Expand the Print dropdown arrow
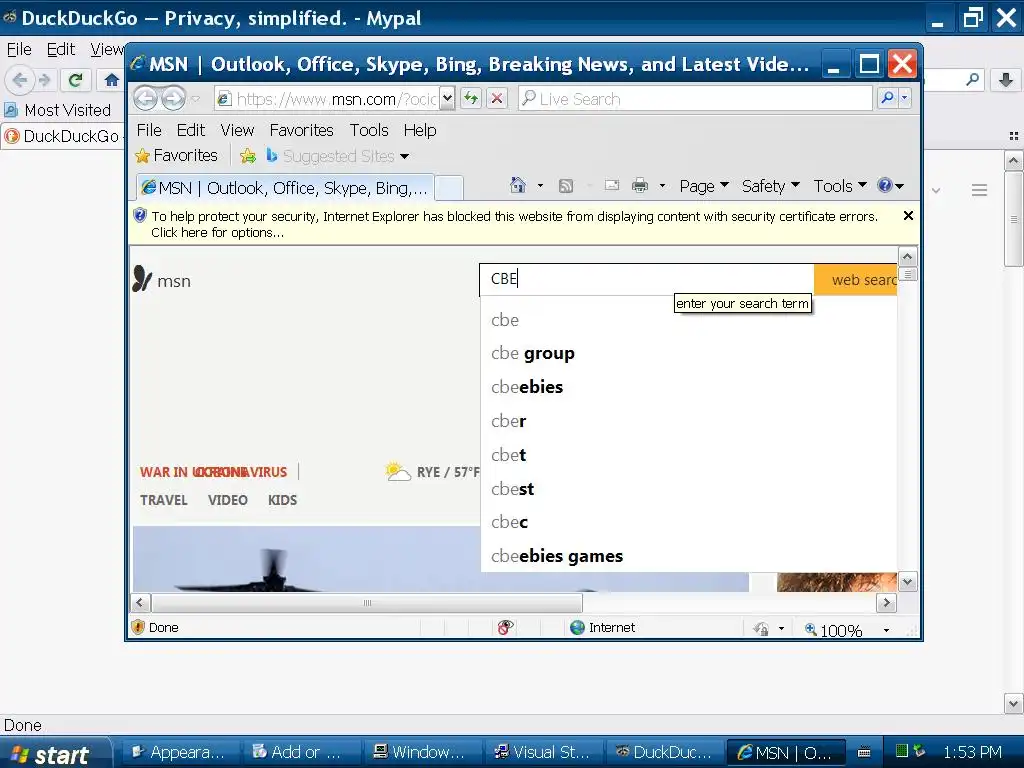This screenshot has height=768, width=1024. [662, 185]
